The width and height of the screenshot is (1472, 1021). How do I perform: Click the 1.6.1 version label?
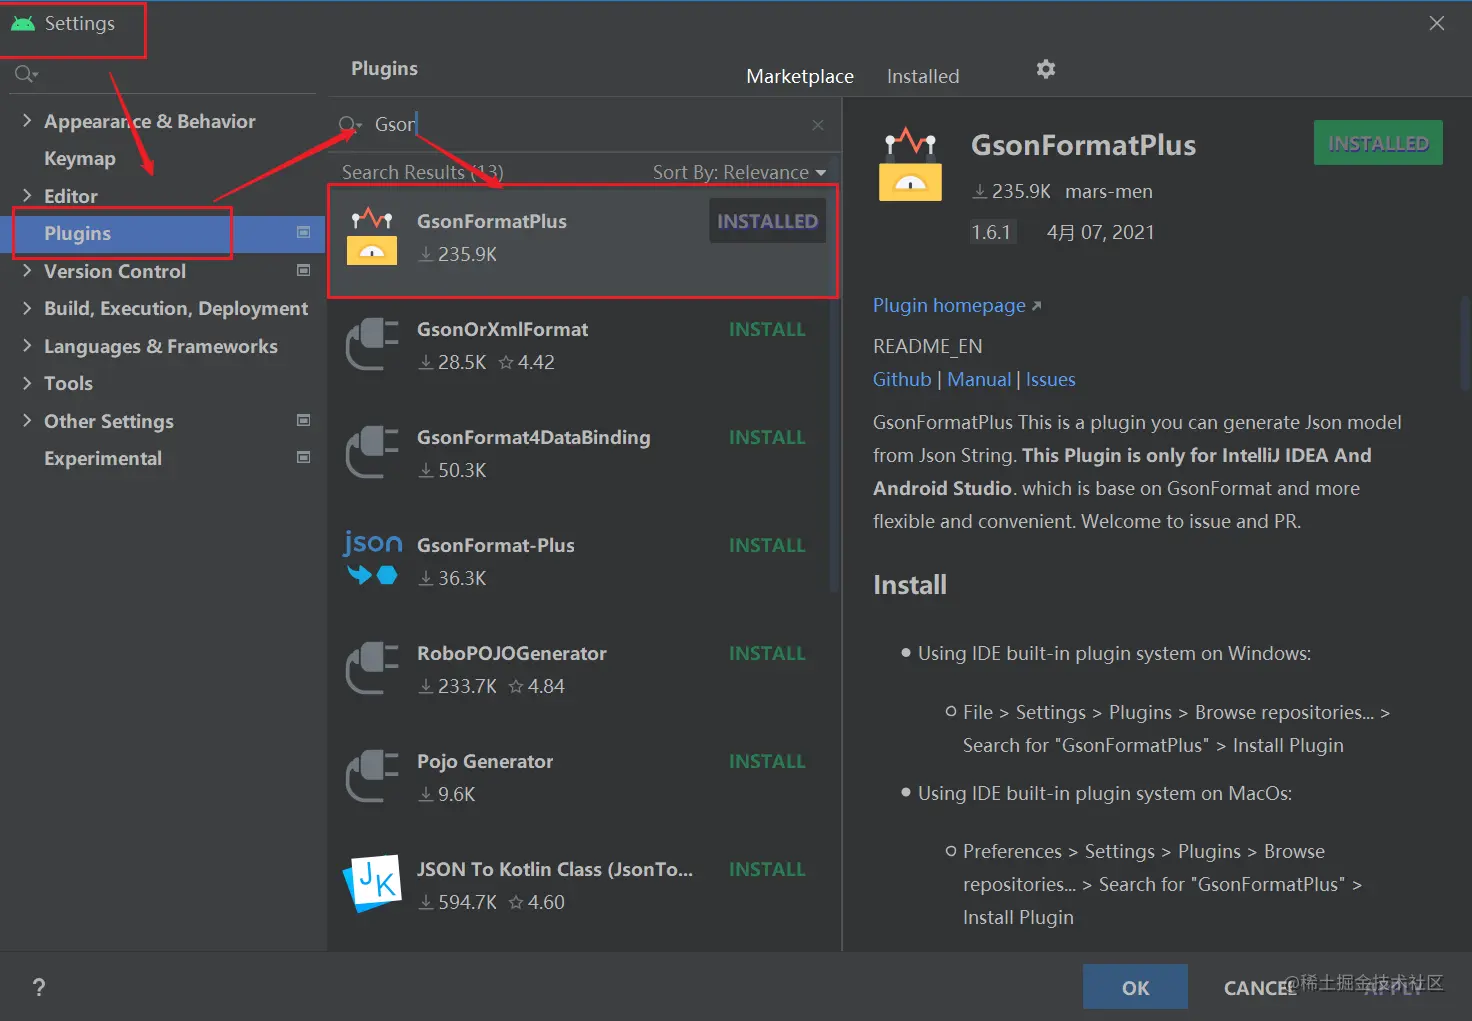point(992,232)
